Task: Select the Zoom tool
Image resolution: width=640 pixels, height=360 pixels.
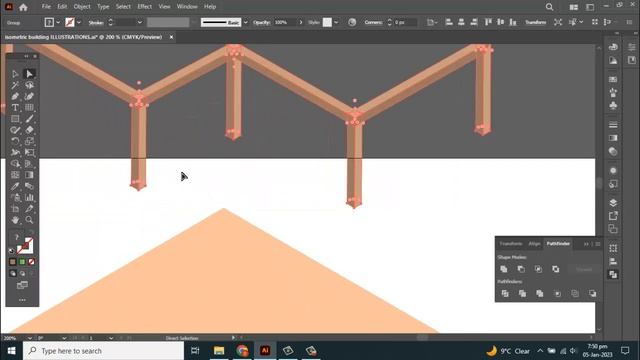Action: coord(29,220)
